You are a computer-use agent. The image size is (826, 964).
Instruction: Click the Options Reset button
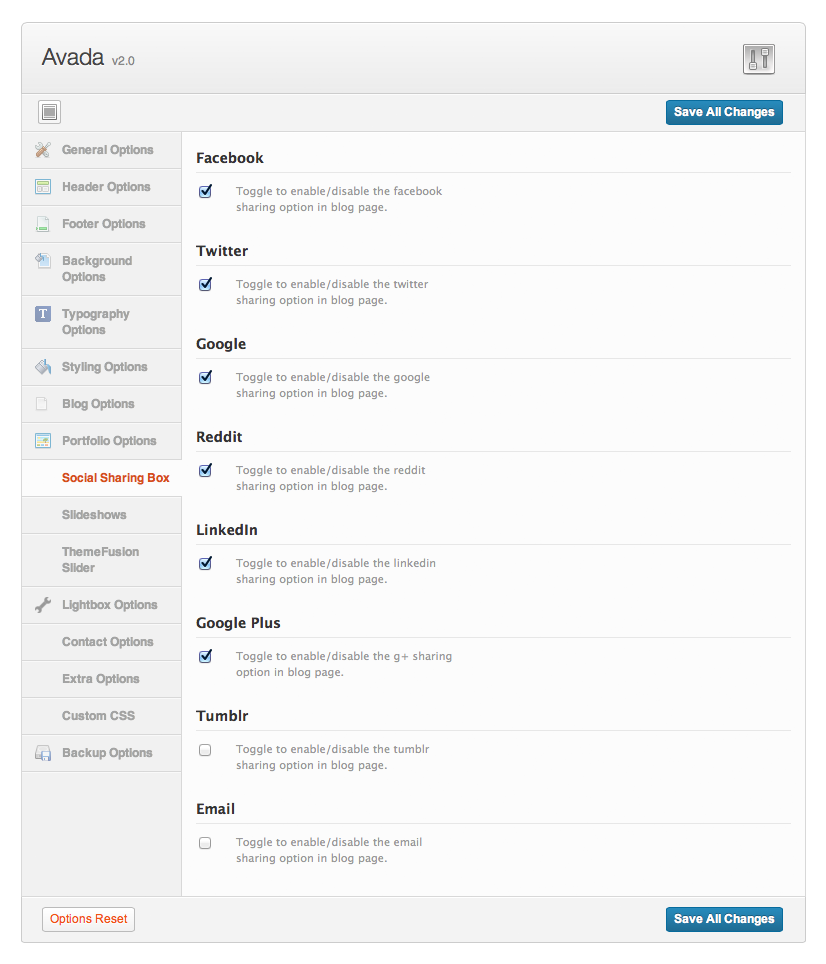click(88, 919)
